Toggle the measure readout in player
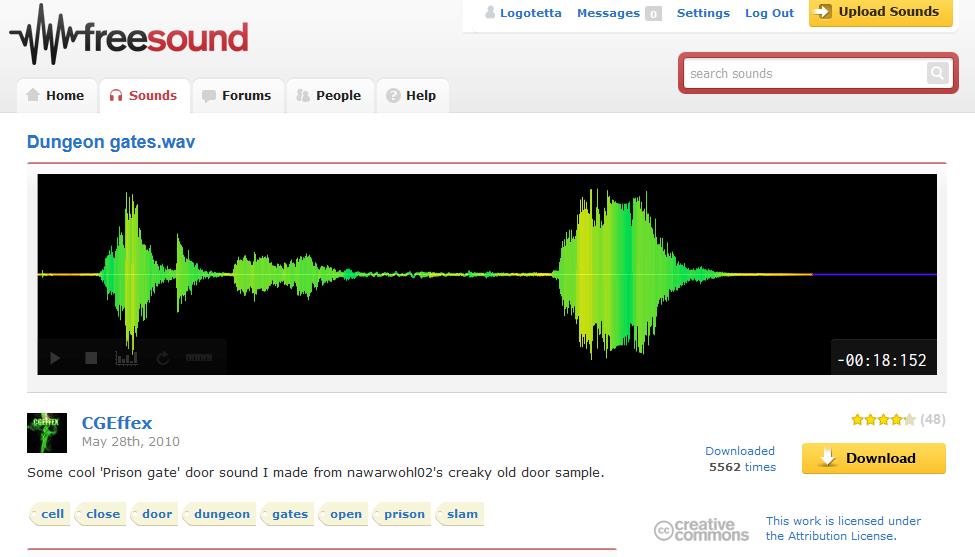This screenshot has height=557, width=975. pyautogui.click(x=199, y=358)
